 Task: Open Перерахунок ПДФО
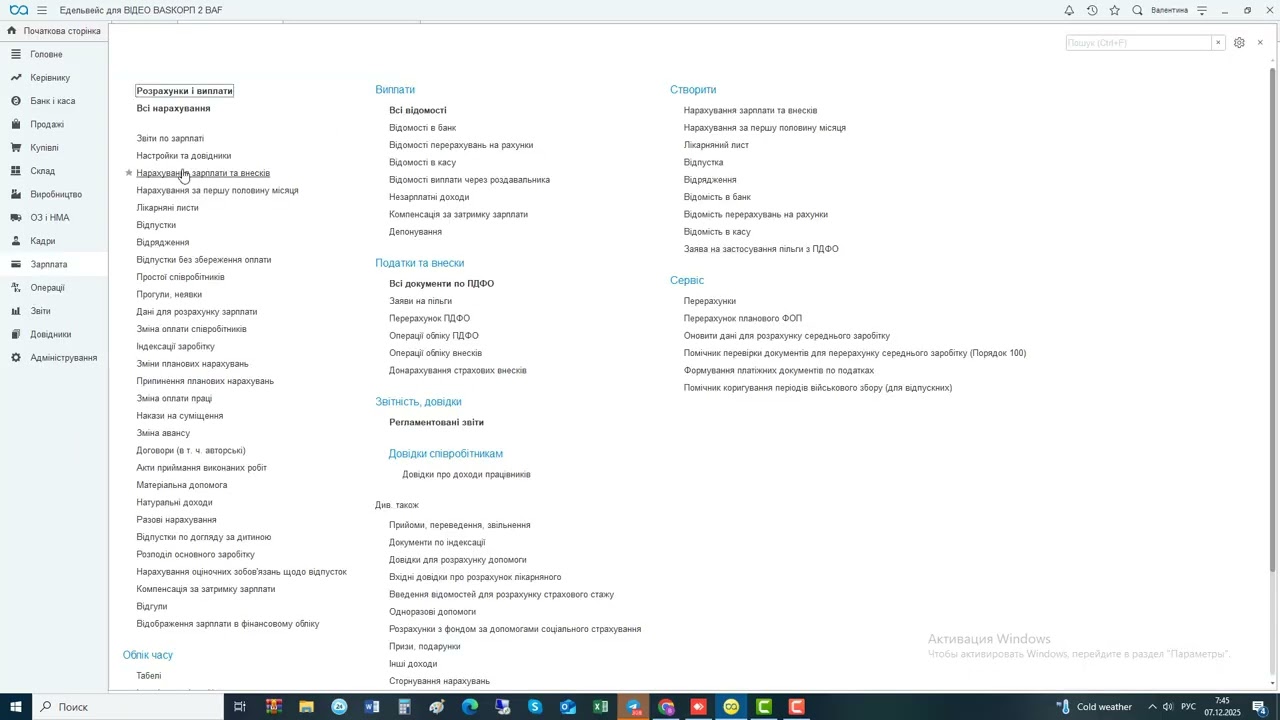(x=429, y=318)
